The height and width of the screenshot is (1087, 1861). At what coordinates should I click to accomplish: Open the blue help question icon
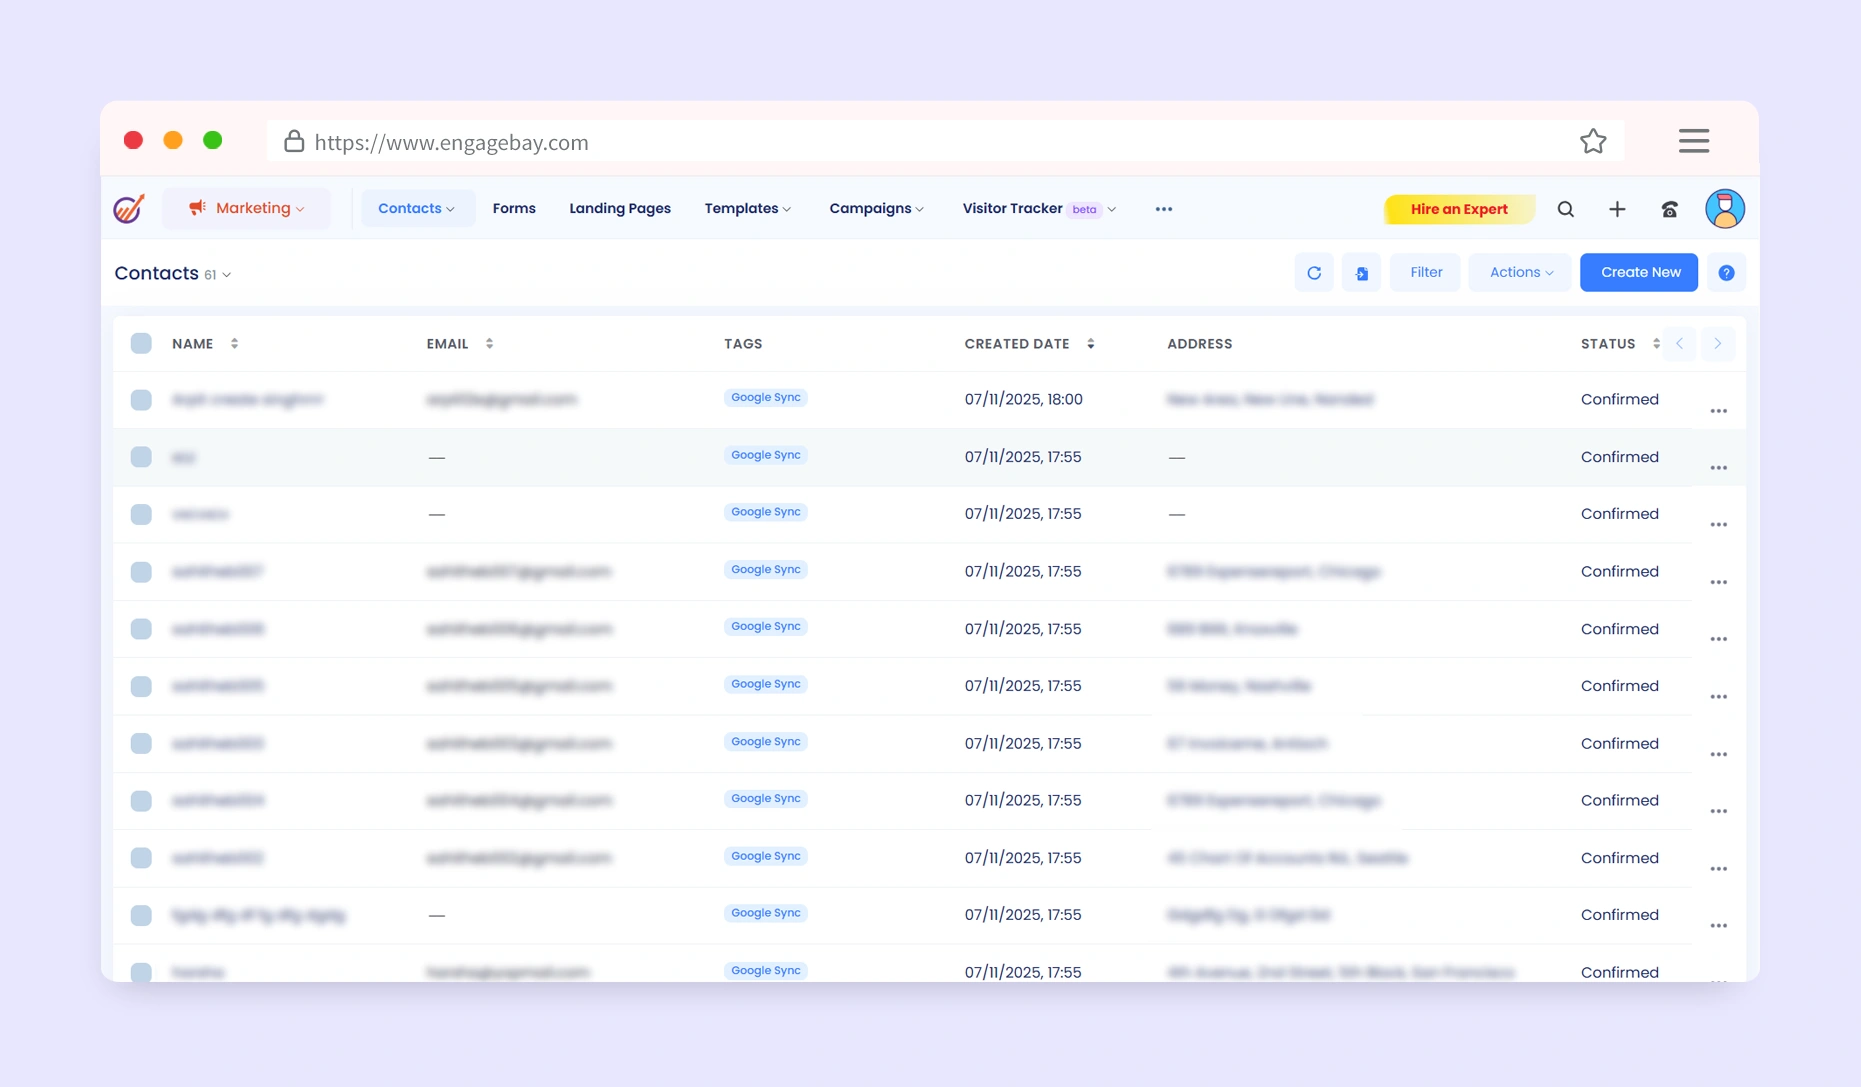click(1726, 273)
